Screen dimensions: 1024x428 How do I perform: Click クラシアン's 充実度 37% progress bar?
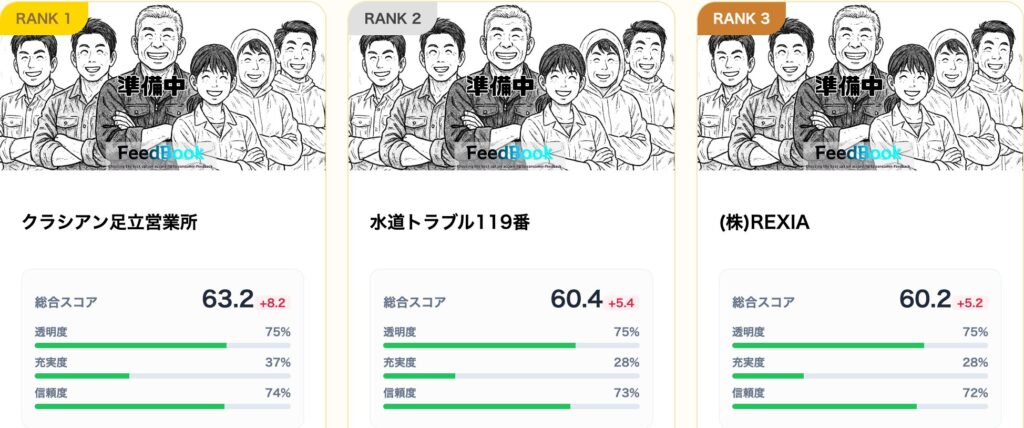pyautogui.click(x=162, y=376)
